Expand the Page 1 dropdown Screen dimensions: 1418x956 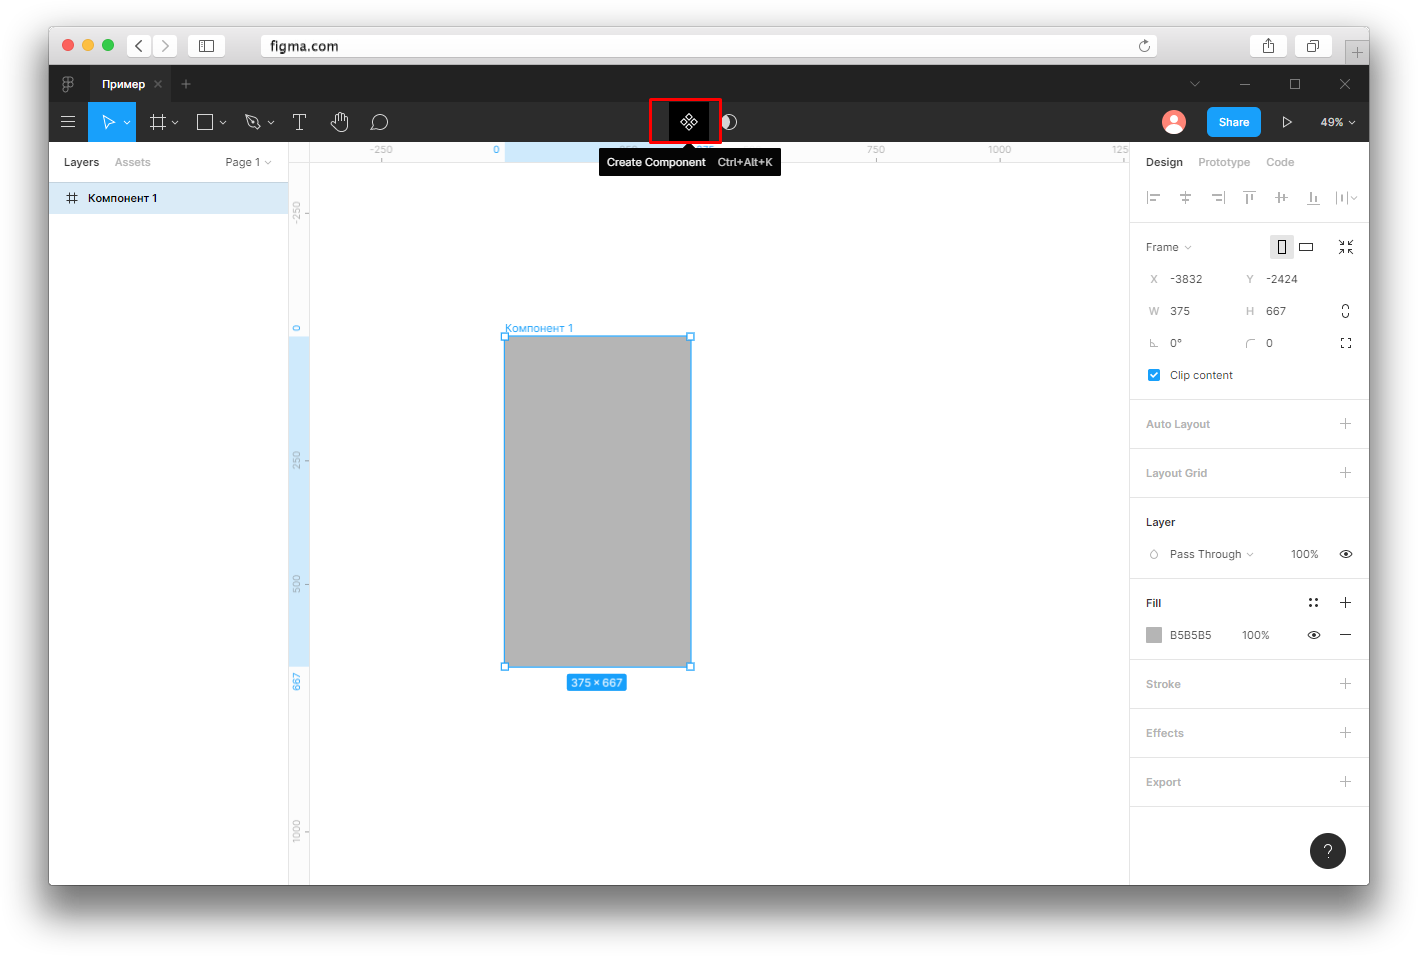coord(248,162)
